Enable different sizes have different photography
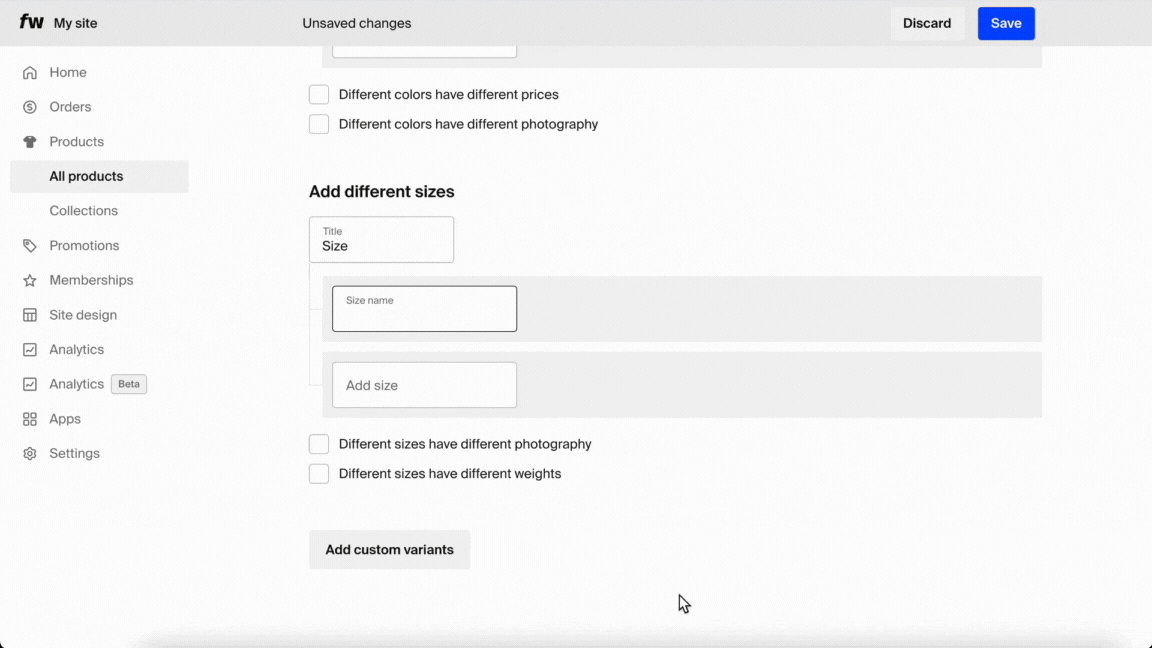Screen dimensions: 1152x648 click(x=318, y=443)
